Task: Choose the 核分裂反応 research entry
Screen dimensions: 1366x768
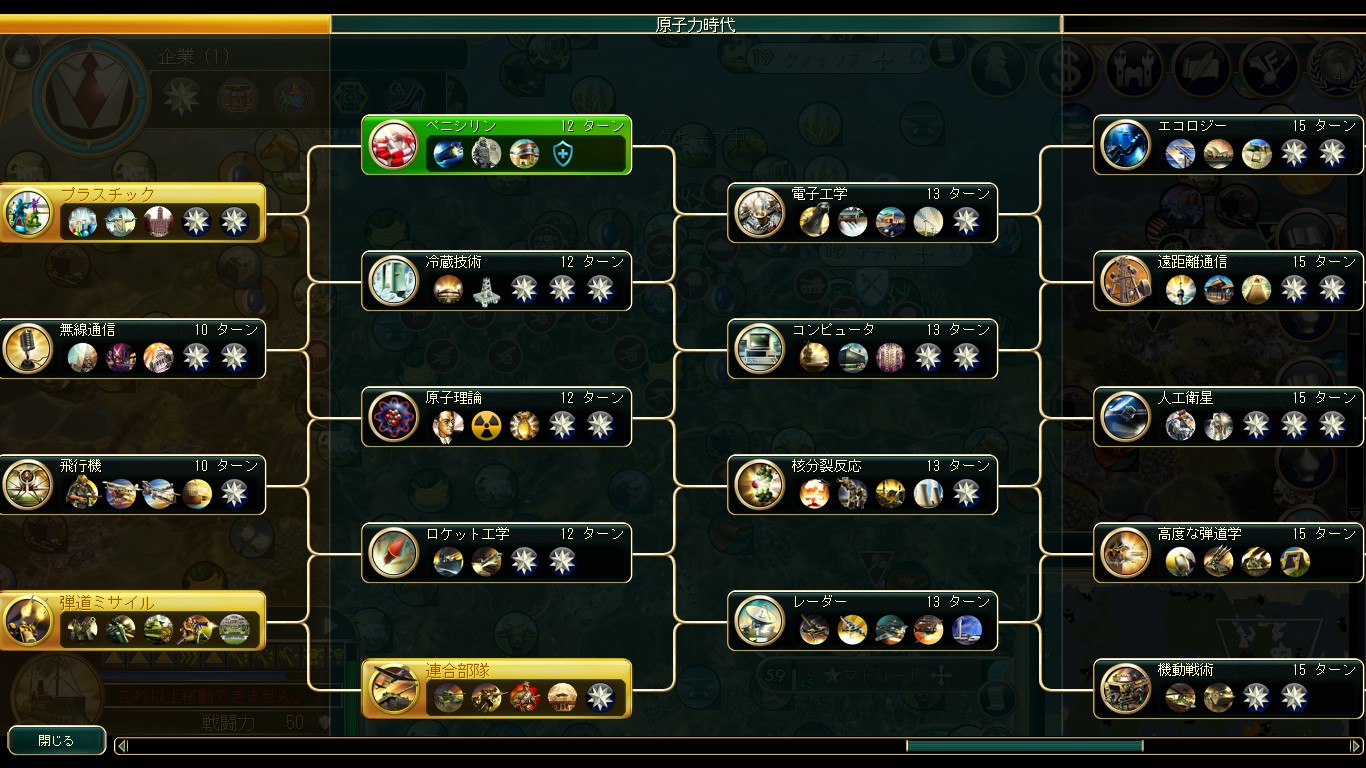Action: click(x=862, y=485)
